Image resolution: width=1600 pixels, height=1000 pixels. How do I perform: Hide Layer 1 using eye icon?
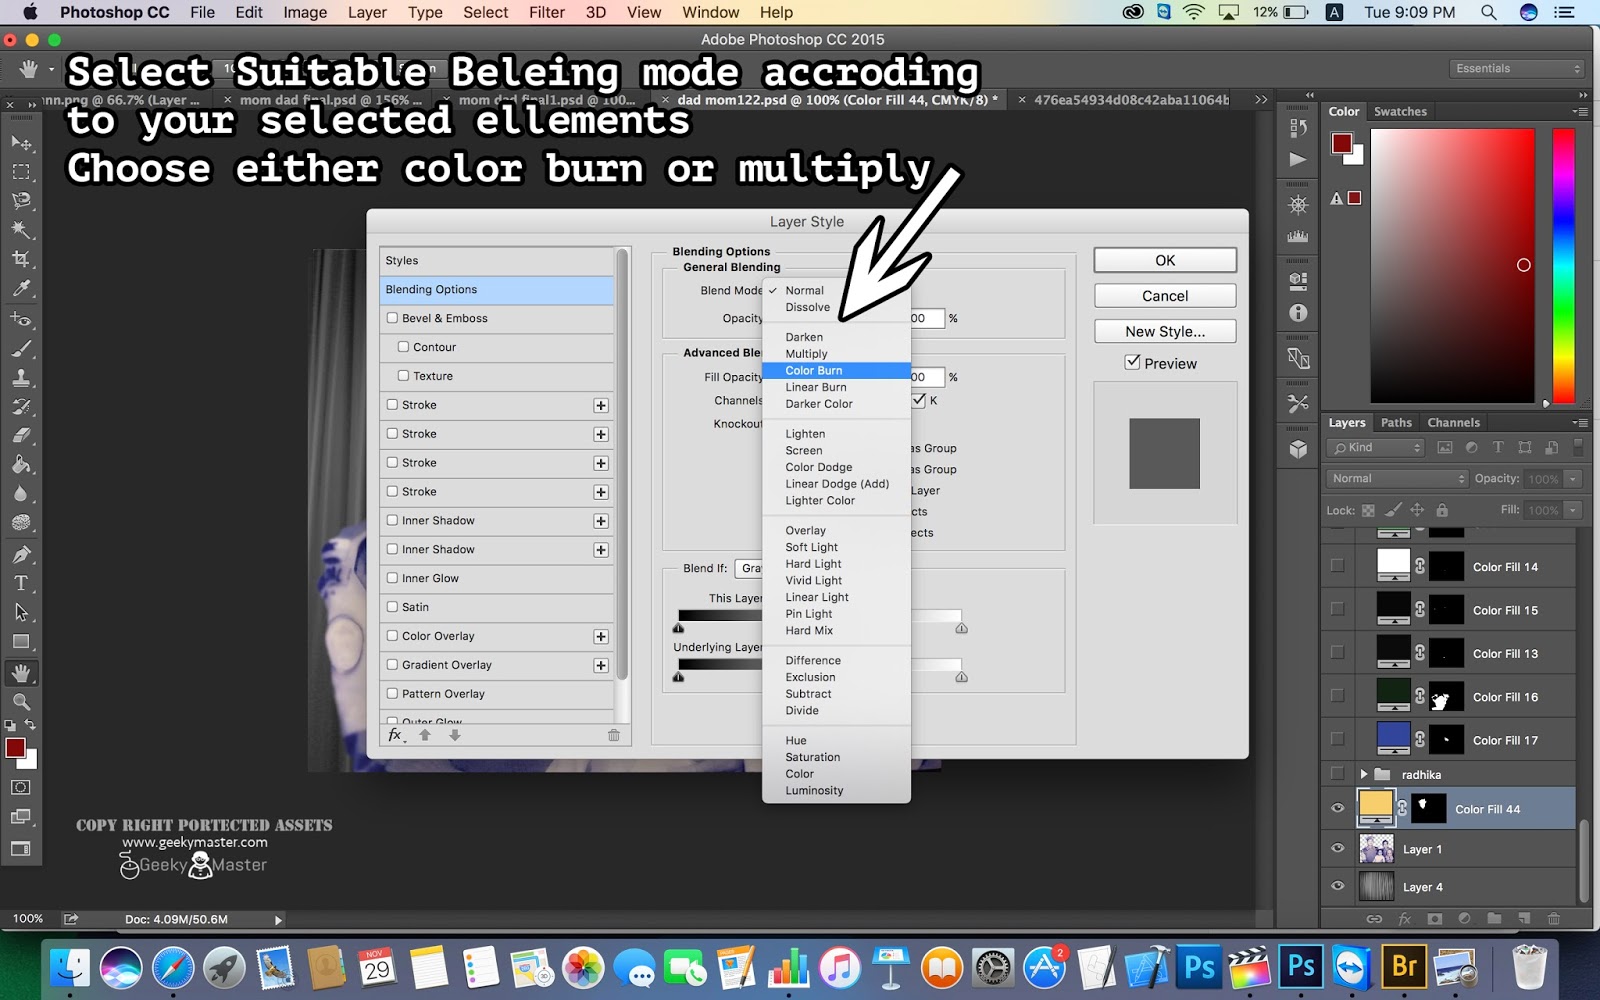click(x=1338, y=849)
